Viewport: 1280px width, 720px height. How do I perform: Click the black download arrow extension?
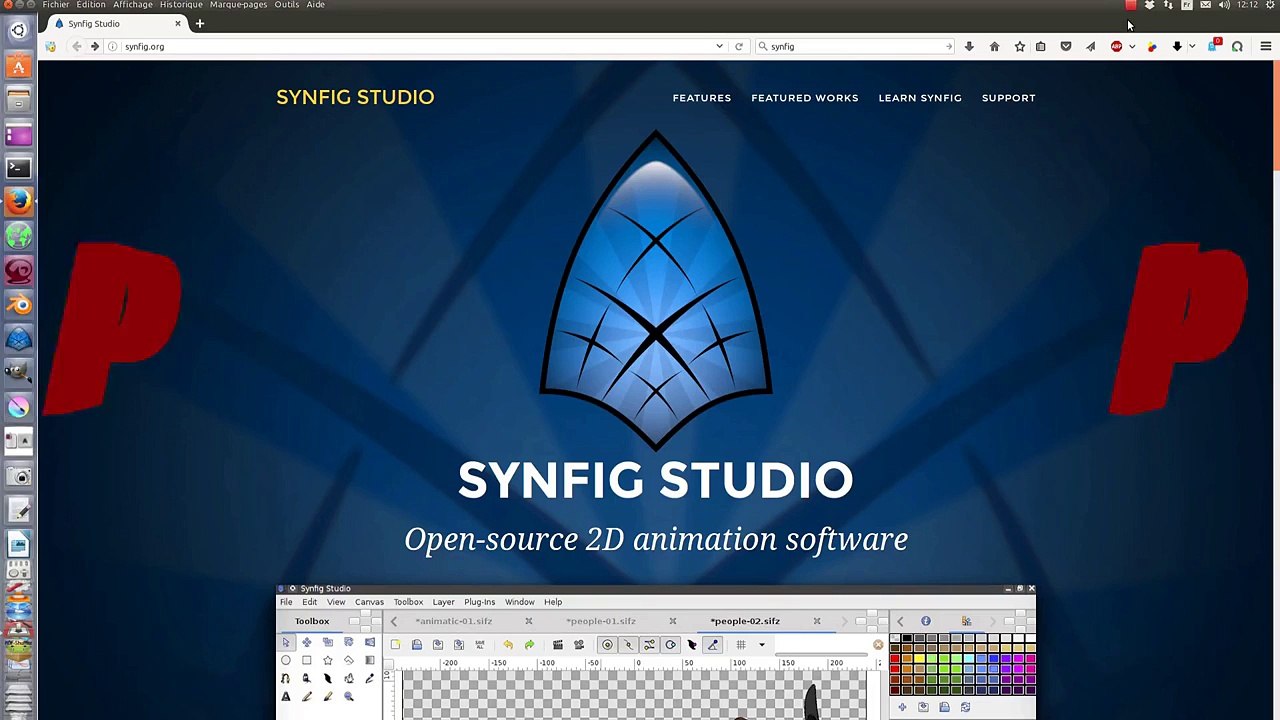pyautogui.click(x=1177, y=46)
